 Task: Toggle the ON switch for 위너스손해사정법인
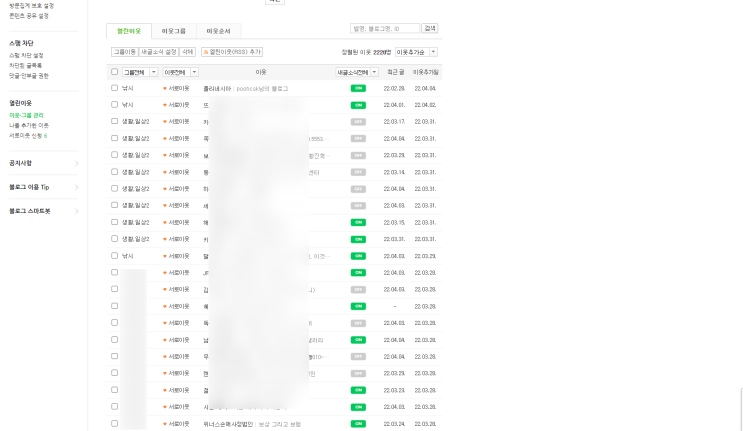[x=358, y=424]
